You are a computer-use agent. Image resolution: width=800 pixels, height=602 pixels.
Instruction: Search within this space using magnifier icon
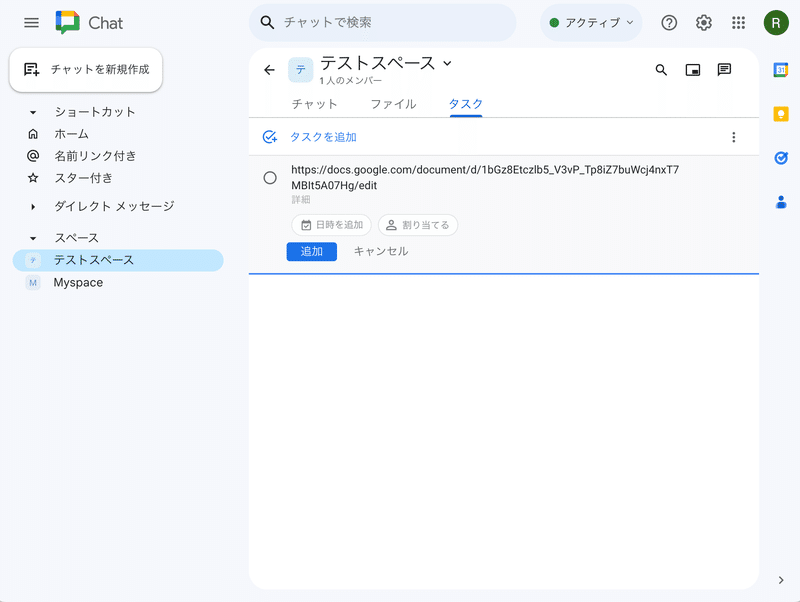coord(661,70)
